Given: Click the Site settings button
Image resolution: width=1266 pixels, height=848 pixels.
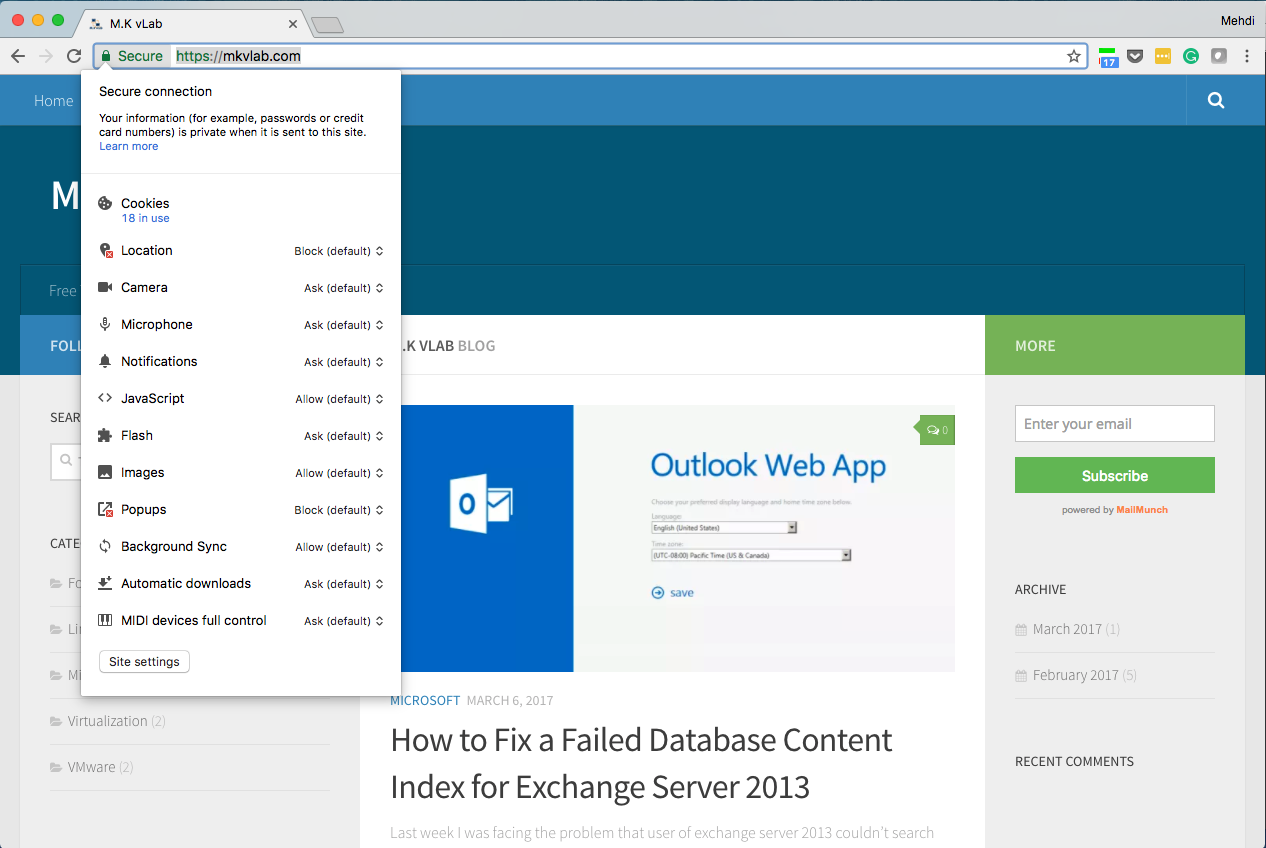Looking at the screenshot, I should pos(144,662).
